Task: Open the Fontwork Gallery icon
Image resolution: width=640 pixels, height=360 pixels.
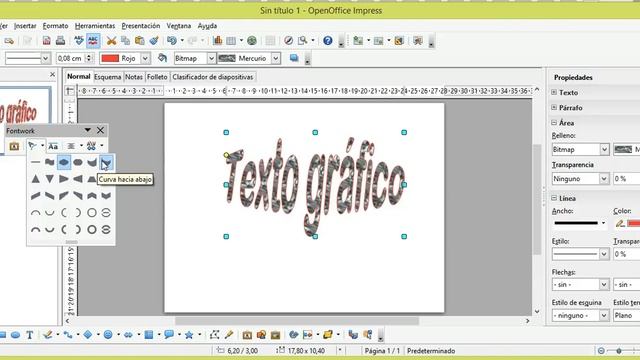Action: pyautogui.click(x=14, y=146)
